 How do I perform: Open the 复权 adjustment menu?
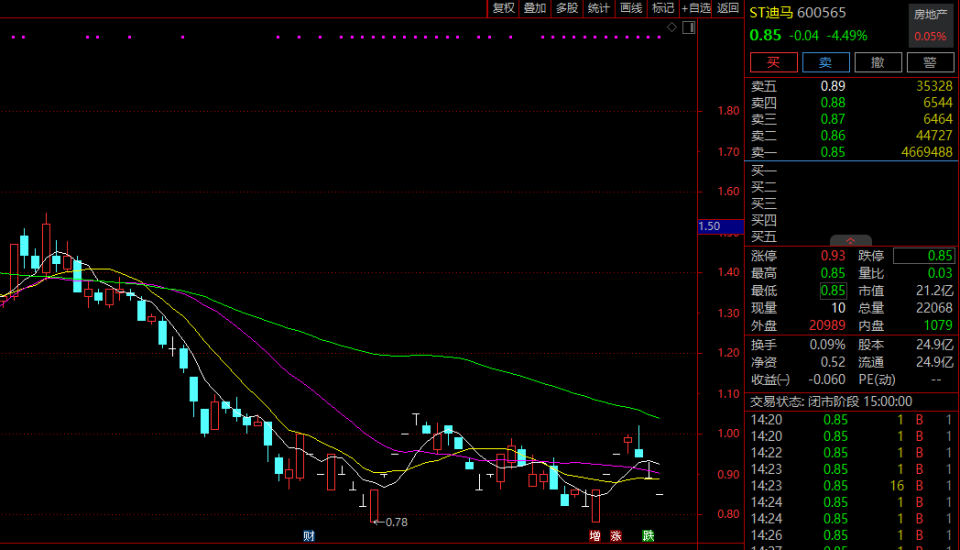pos(503,8)
